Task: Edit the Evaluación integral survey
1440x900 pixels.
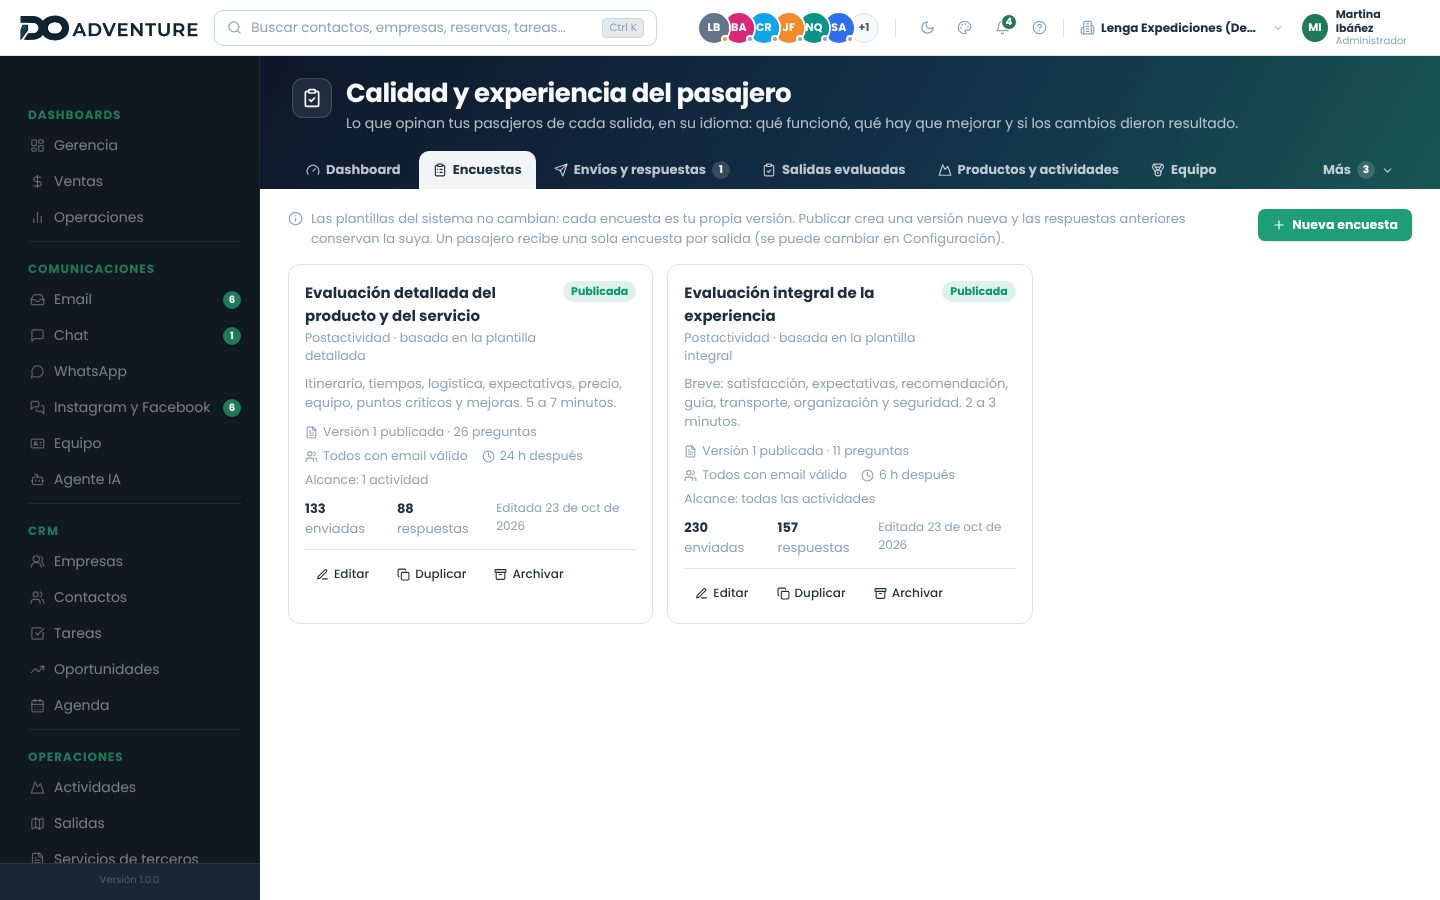Action: click(722, 593)
